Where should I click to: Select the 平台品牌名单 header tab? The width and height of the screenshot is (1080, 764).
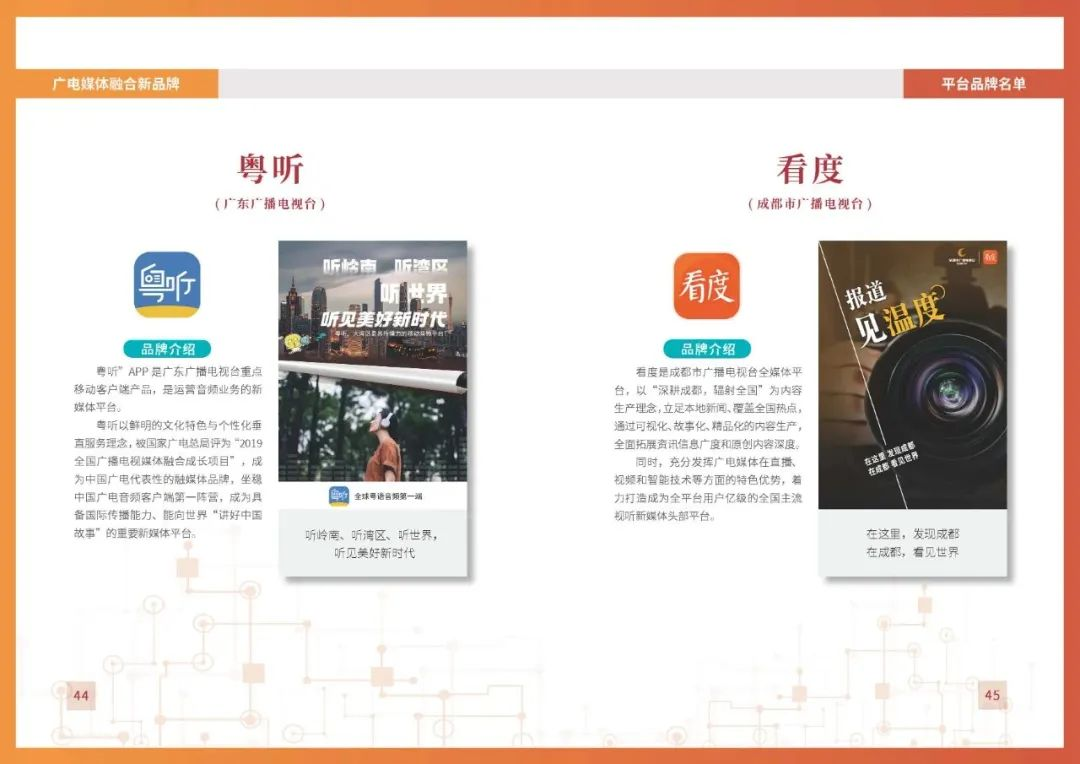(x=984, y=83)
